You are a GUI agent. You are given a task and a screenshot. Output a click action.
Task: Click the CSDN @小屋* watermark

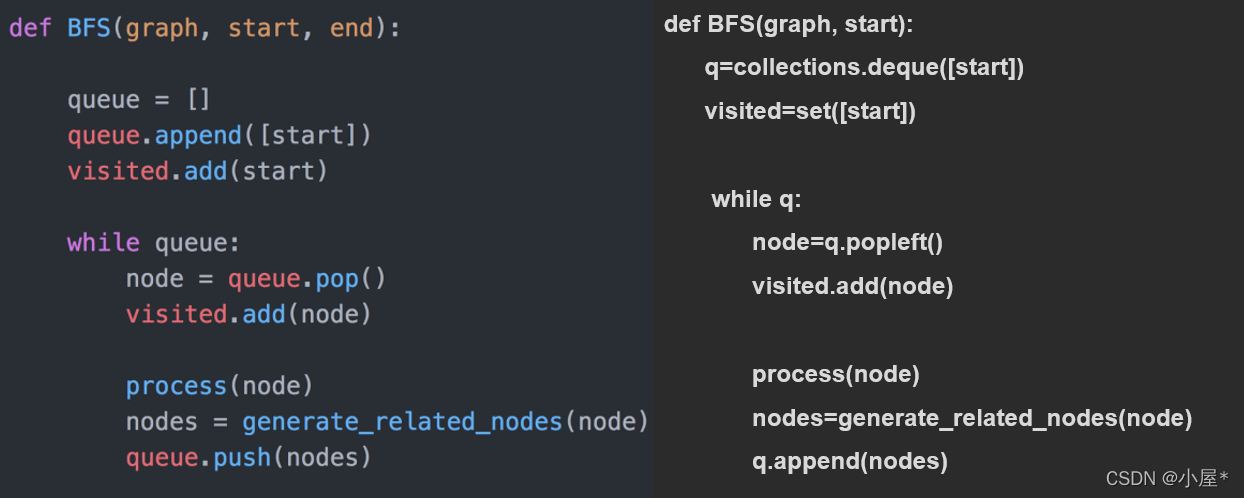tap(1168, 478)
